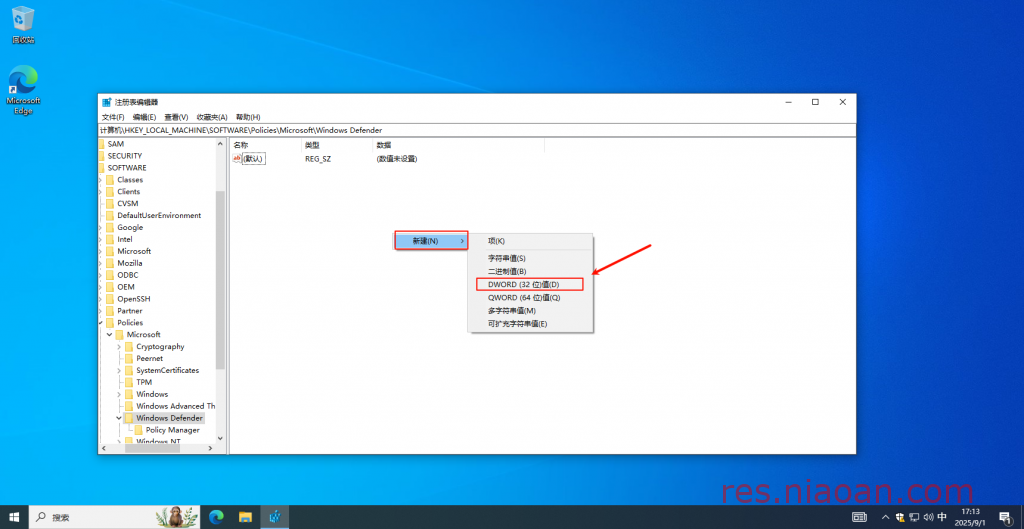1024x529 pixels.
Task: Click the Windows Start button
Action: (14, 517)
